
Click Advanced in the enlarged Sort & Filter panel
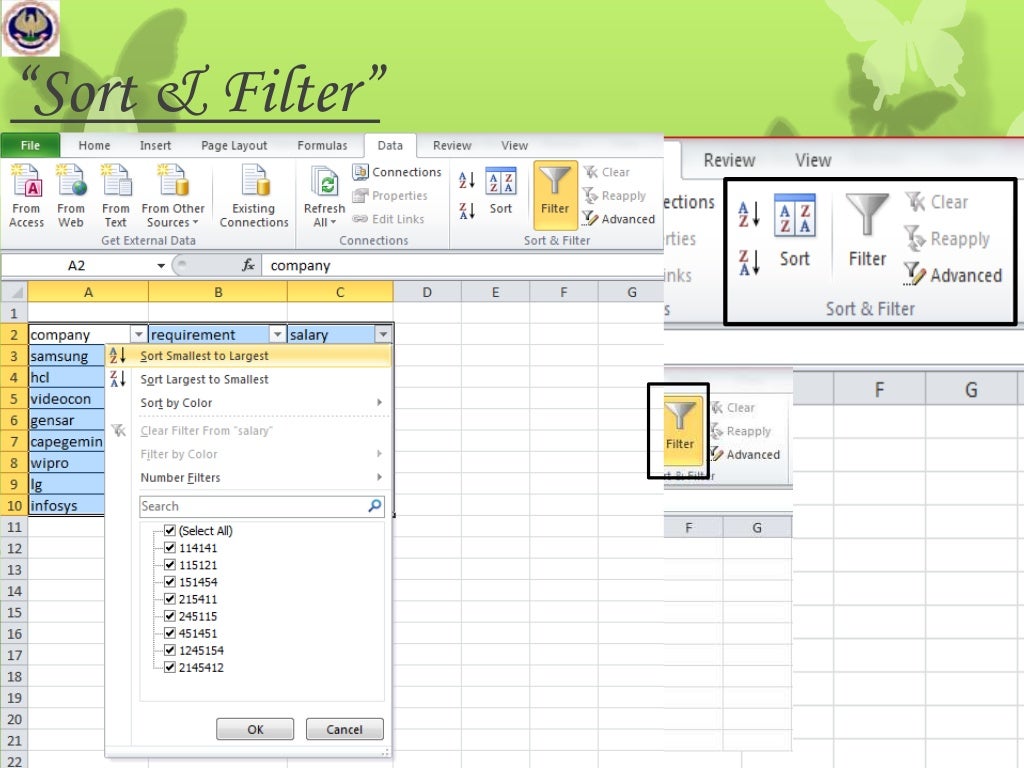953,275
